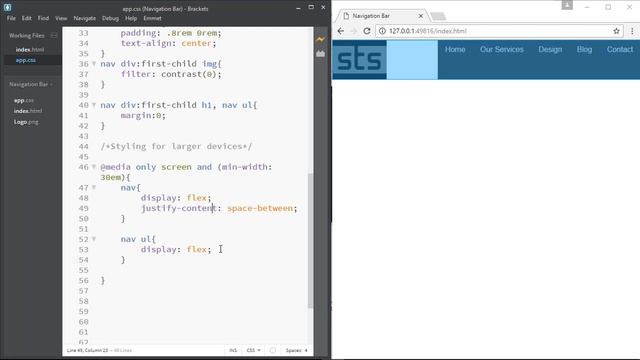
Task: Click the browser address bar URL
Action: [x=428, y=31]
